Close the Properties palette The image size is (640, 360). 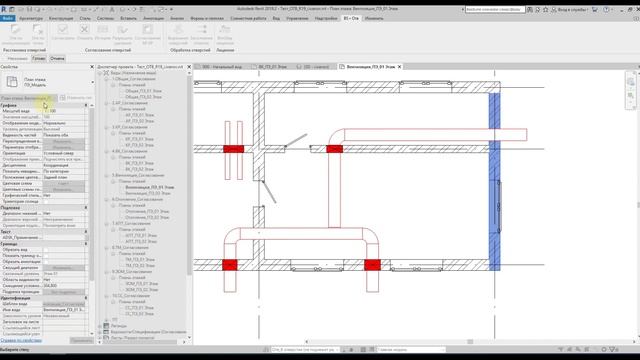click(91, 67)
